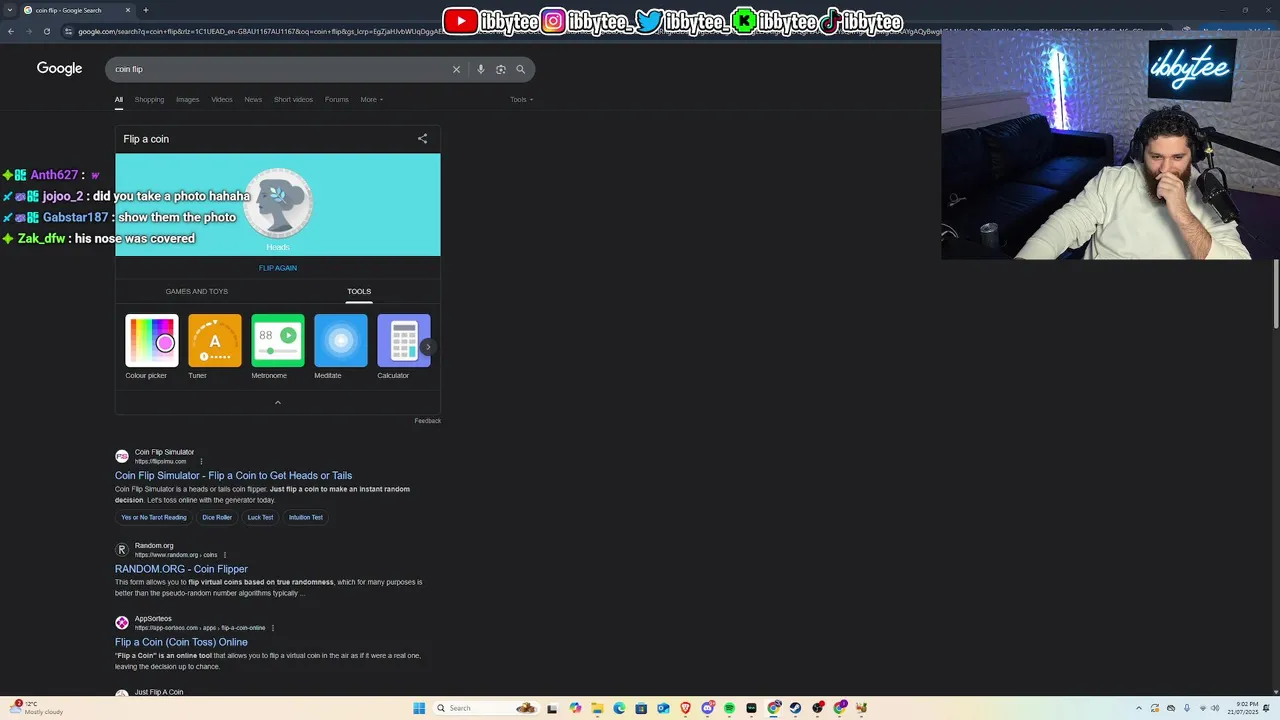This screenshot has height=720, width=1280.
Task: Open the Short videos tab
Action: [x=293, y=99]
